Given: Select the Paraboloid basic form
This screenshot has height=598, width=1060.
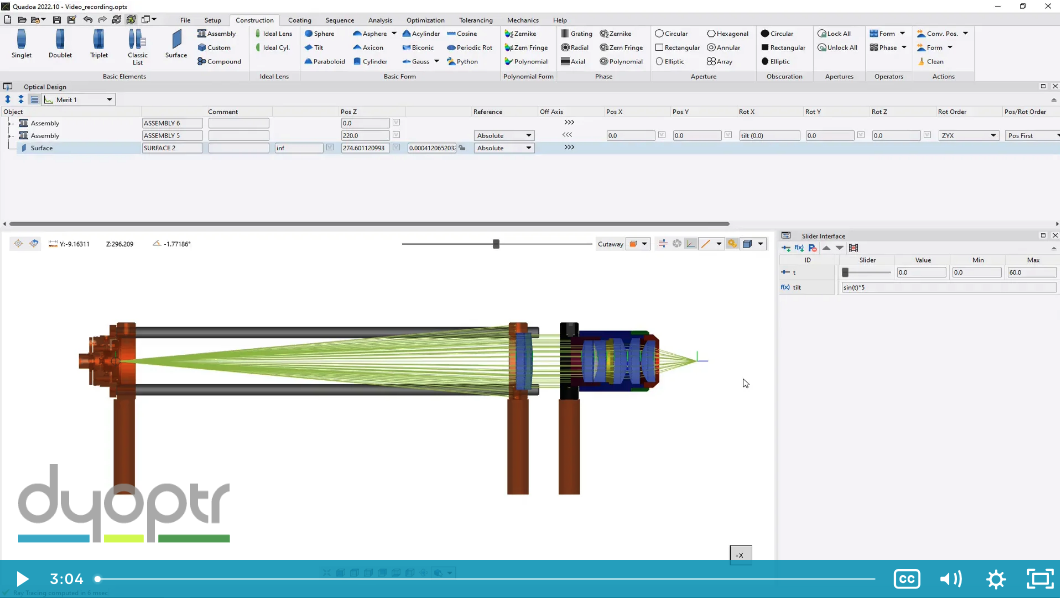Looking at the screenshot, I should 325,61.
